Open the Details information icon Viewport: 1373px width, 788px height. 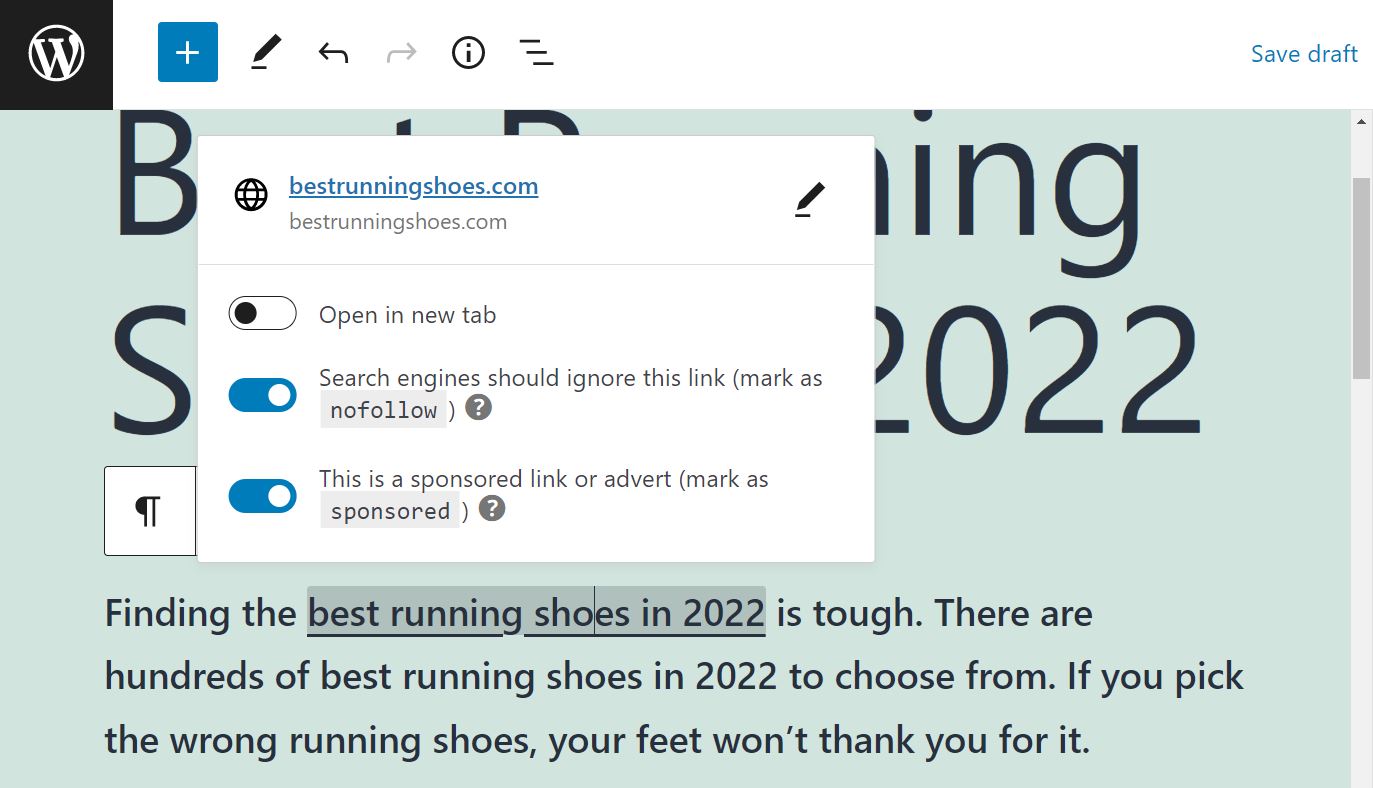coord(467,52)
